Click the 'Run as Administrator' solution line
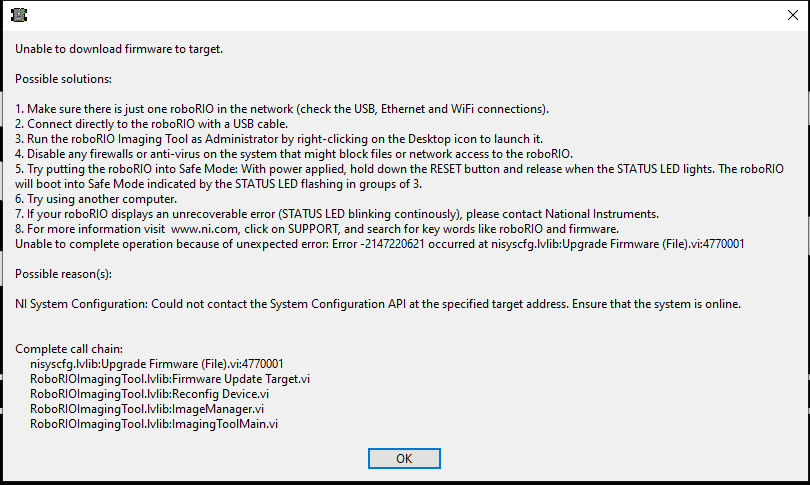This screenshot has height=485, width=810. pyautogui.click(x=279, y=139)
